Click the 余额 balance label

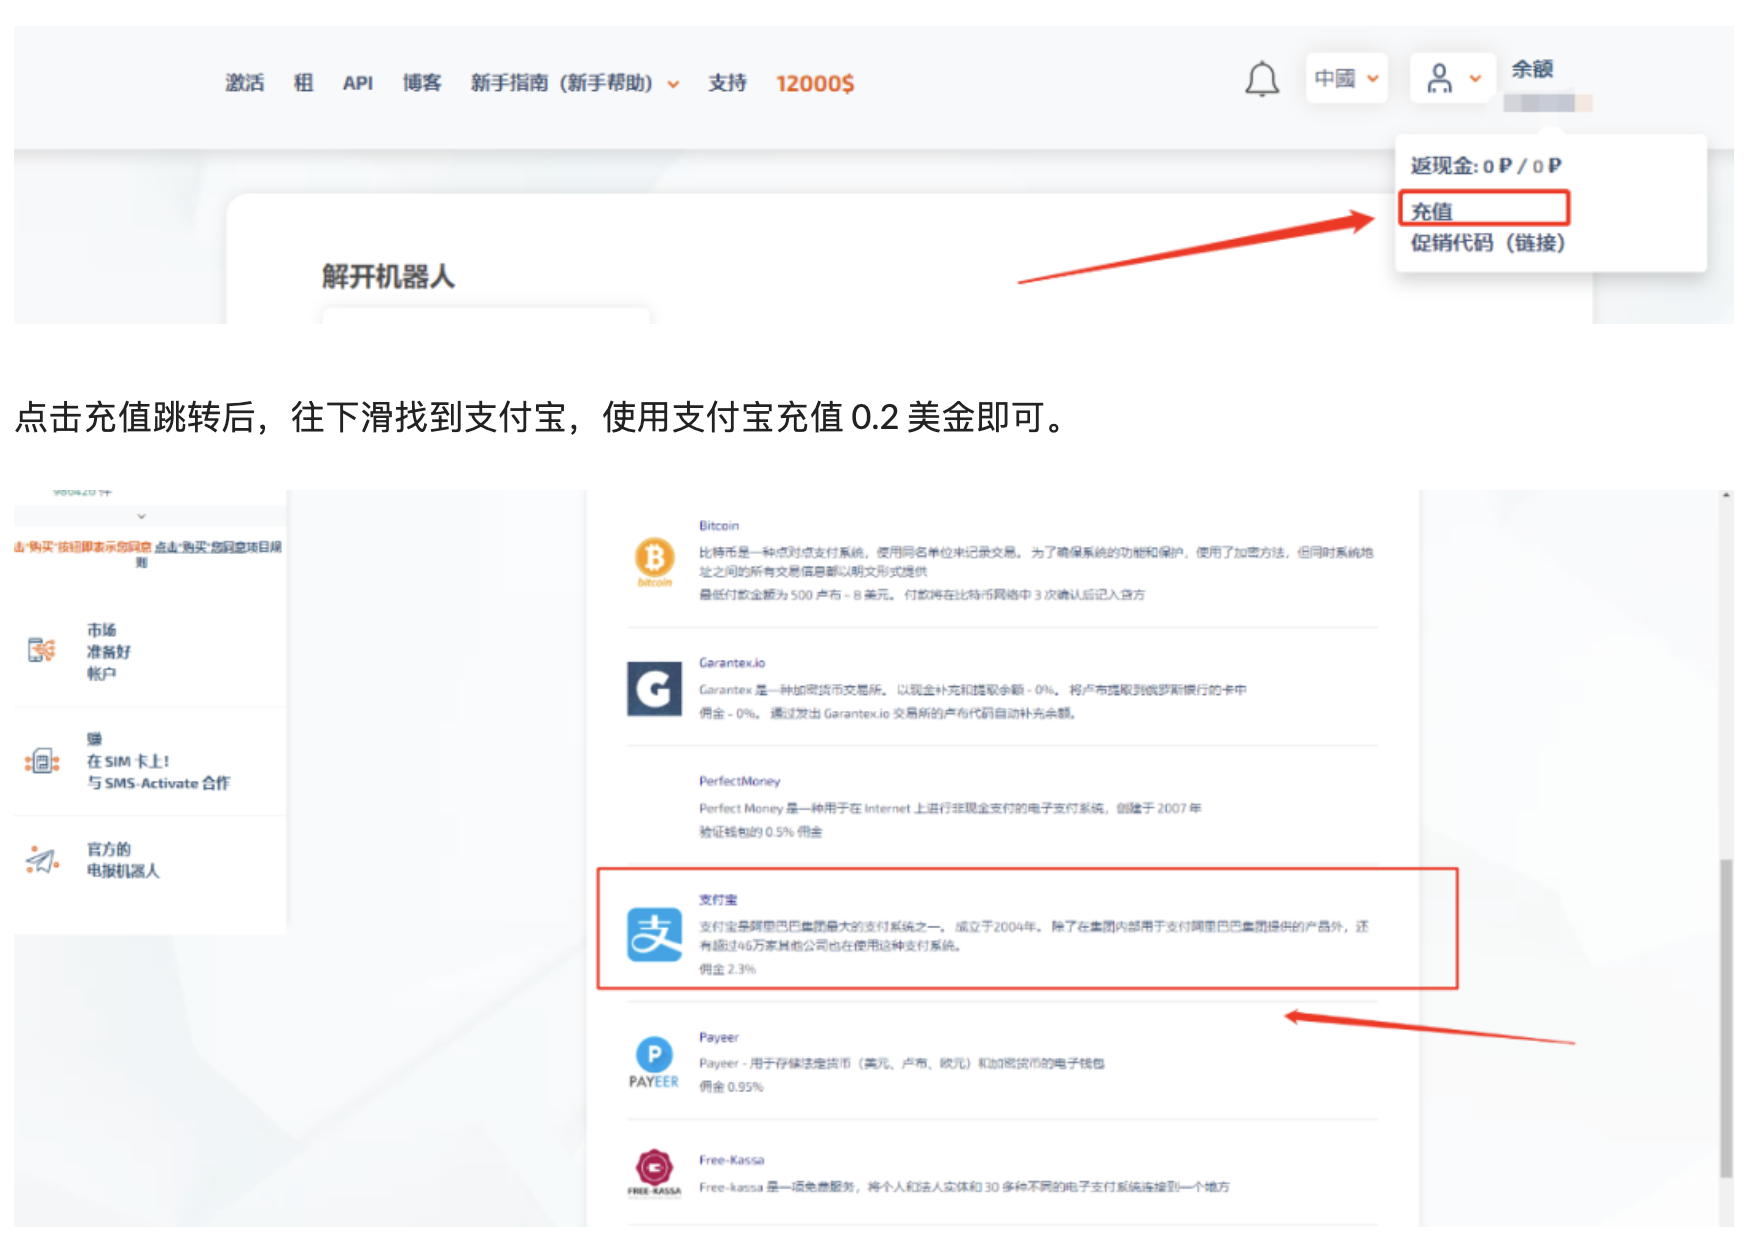(1532, 69)
